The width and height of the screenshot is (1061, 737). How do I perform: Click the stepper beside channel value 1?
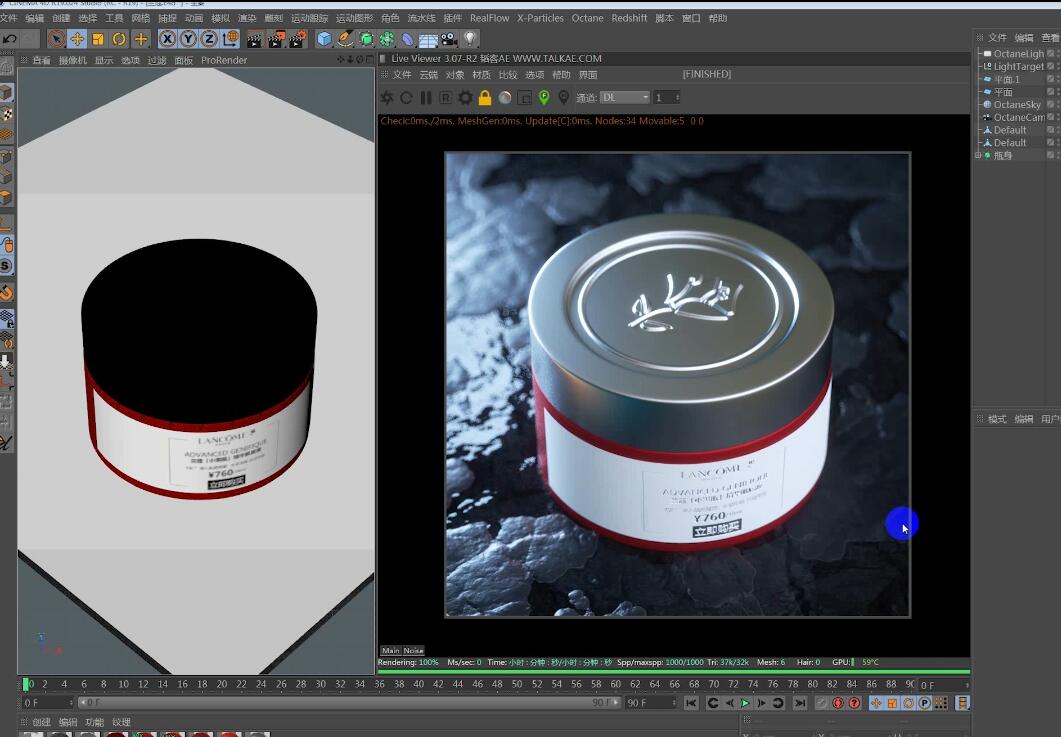coord(677,97)
